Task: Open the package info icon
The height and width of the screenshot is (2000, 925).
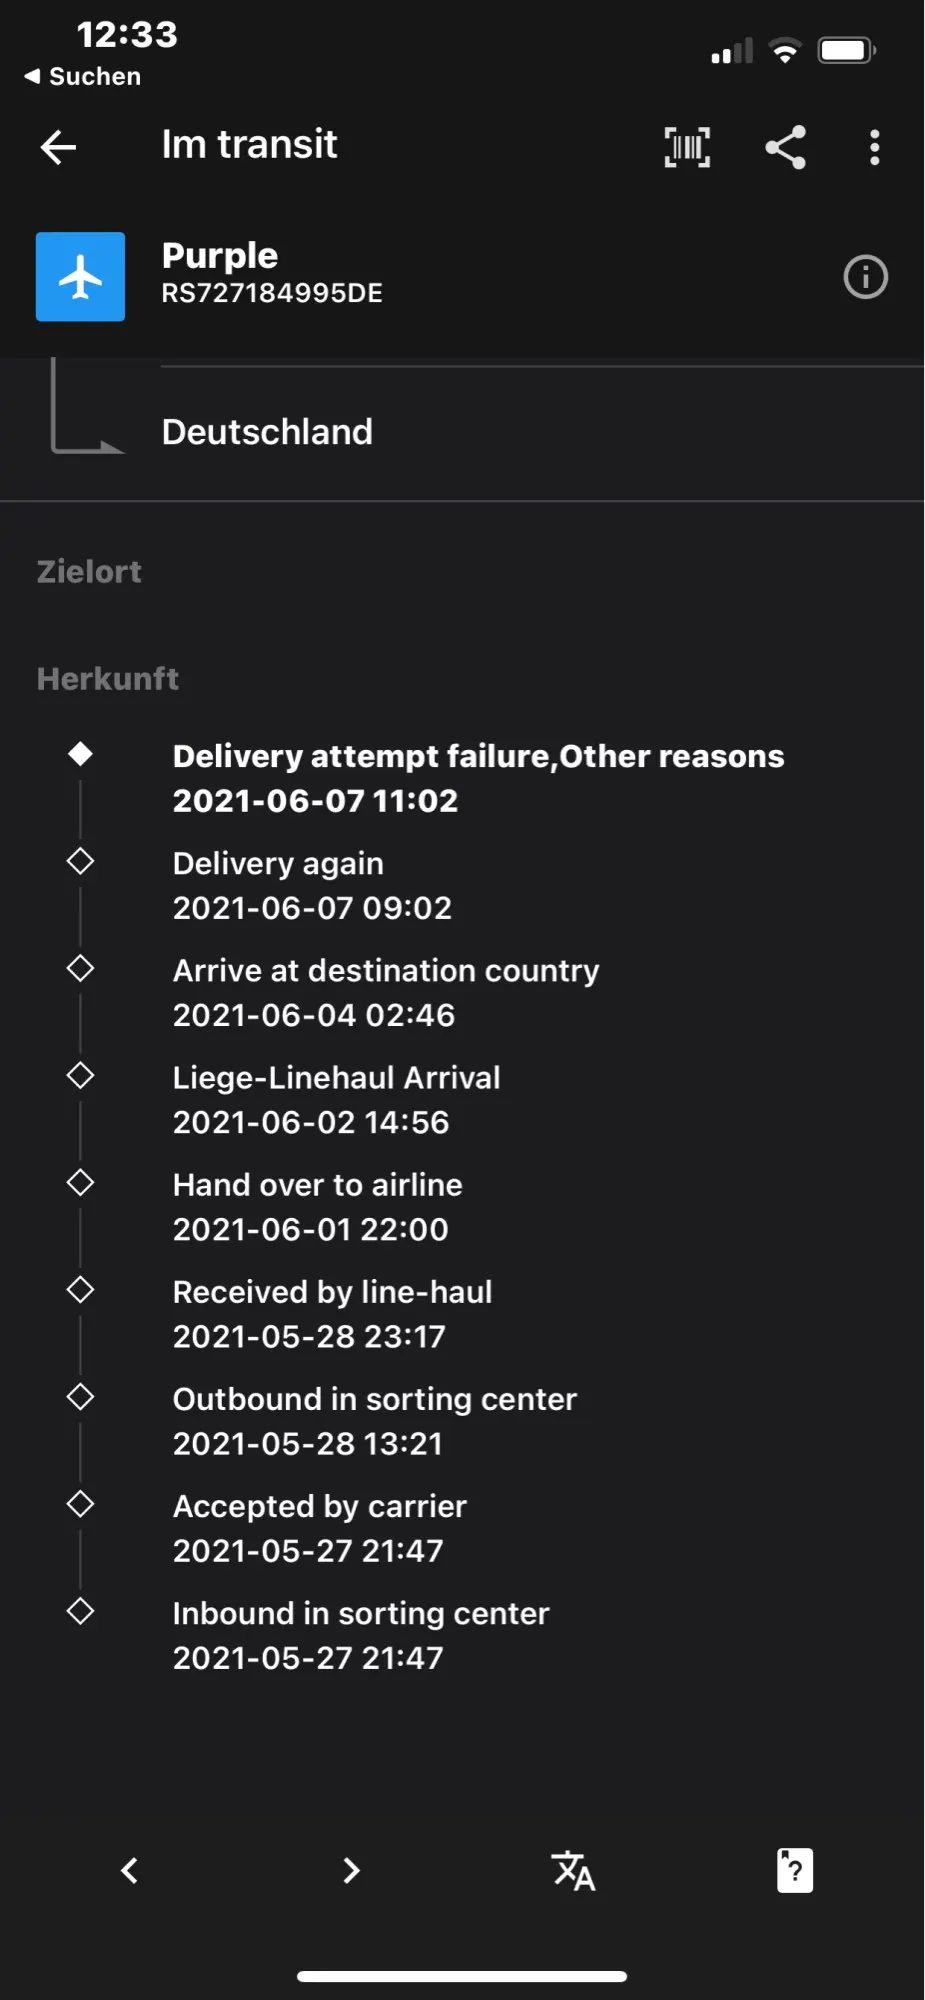Action: pos(865,277)
